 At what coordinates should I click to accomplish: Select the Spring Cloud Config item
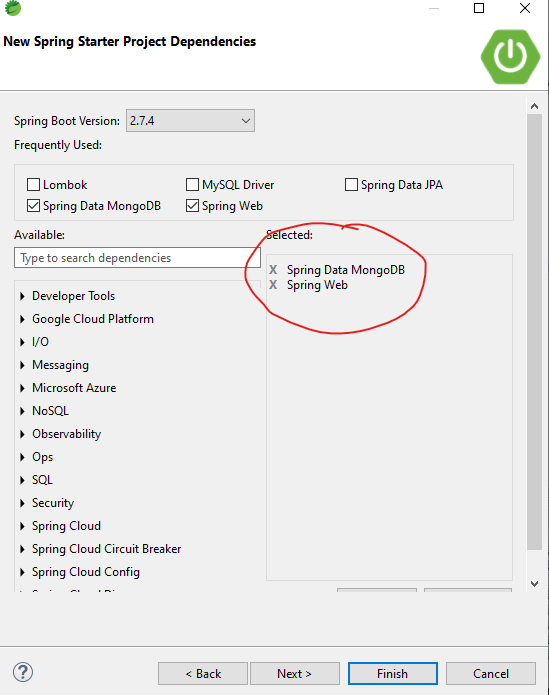click(x=86, y=572)
